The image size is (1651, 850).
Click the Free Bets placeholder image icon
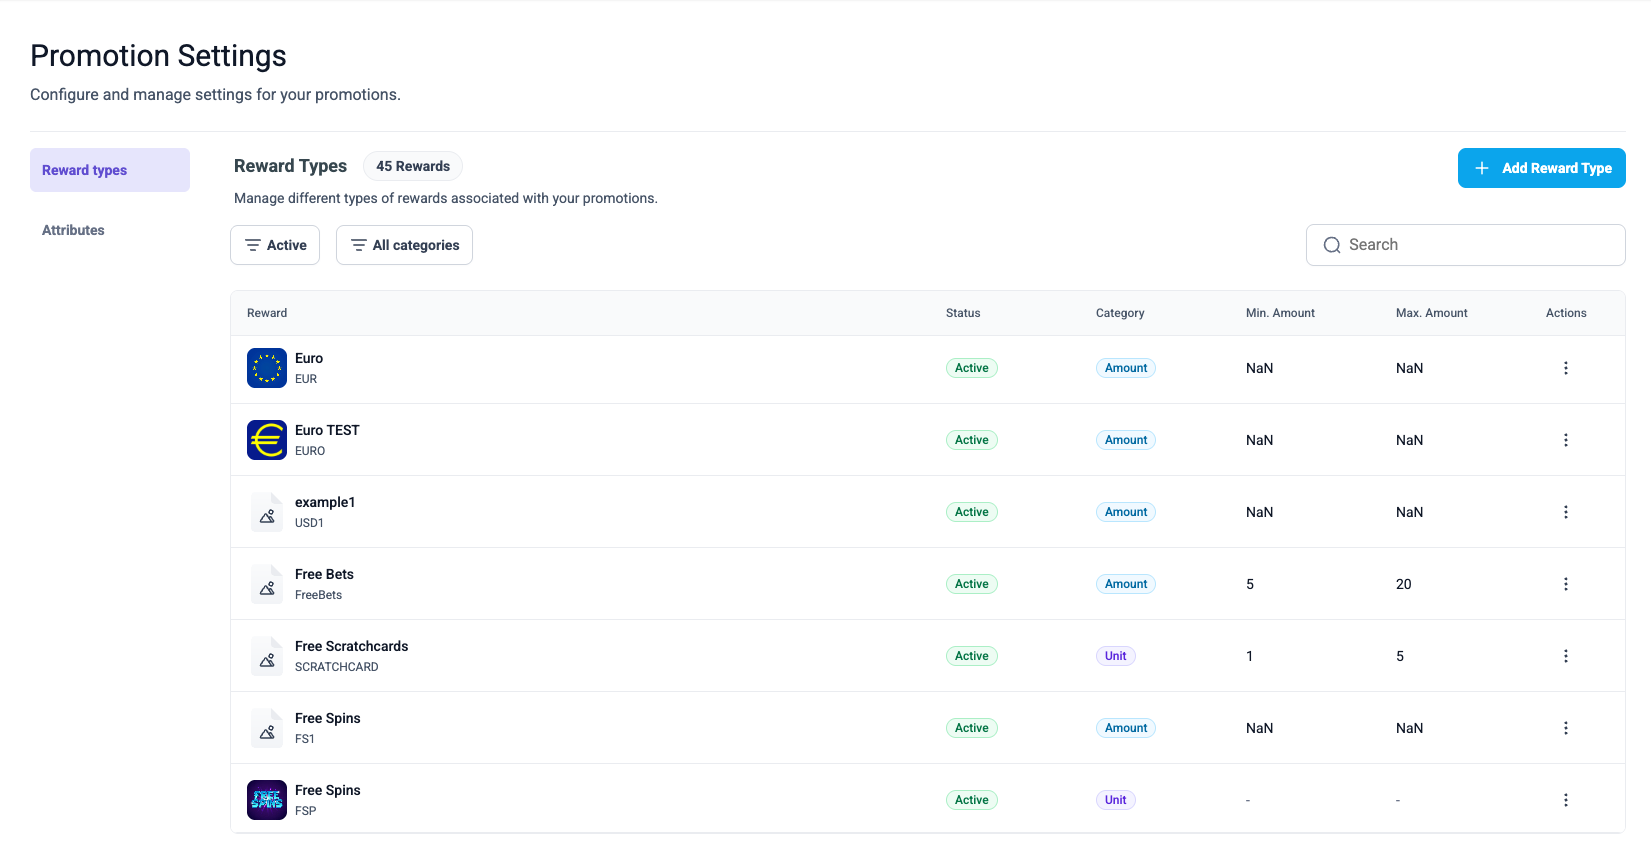(x=267, y=584)
